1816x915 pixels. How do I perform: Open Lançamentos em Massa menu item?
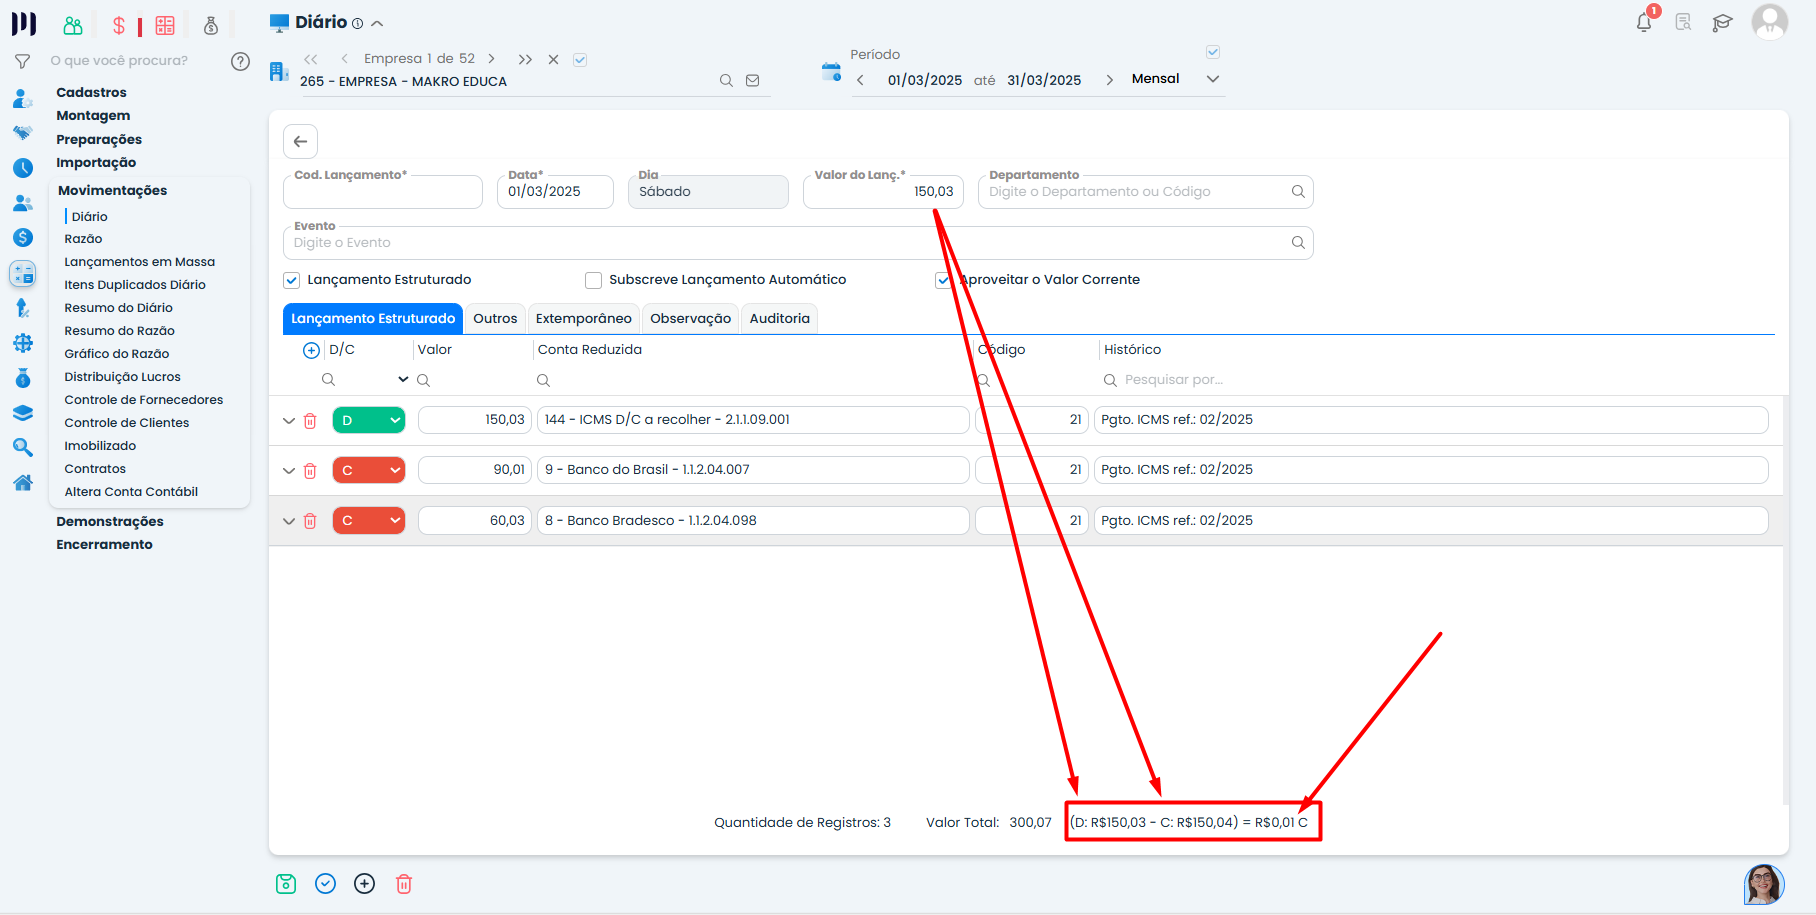click(139, 262)
